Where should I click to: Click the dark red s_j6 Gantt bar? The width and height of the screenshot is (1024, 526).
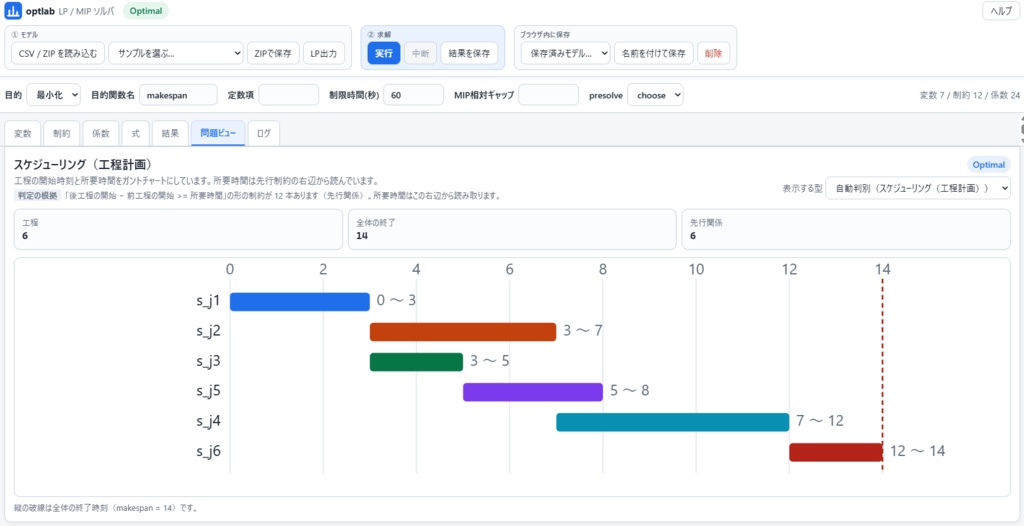836,452
